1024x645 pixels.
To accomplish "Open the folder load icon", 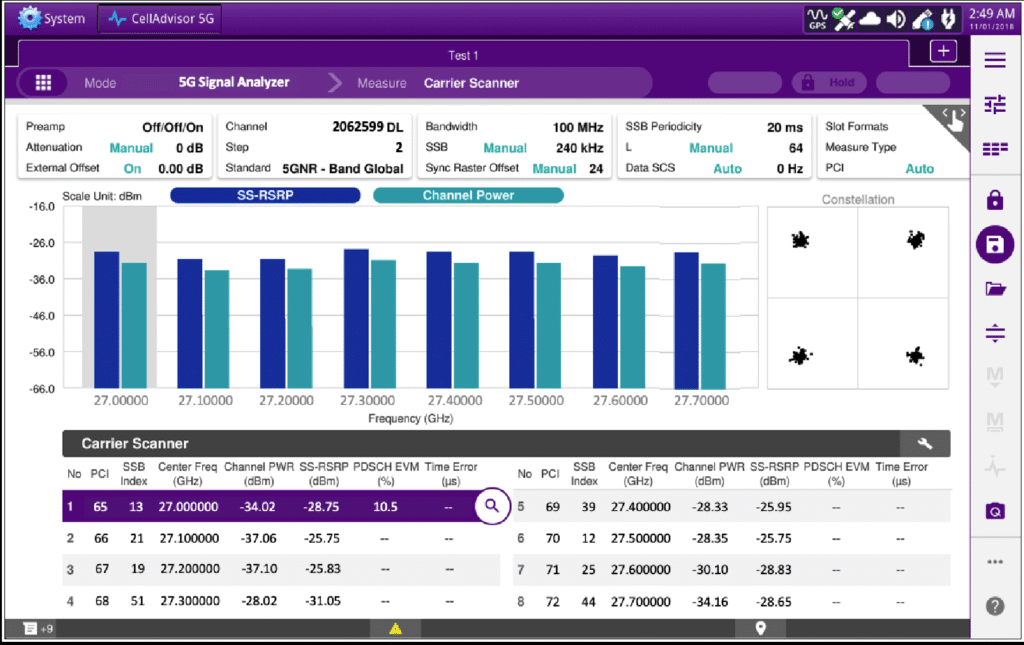I will click(994, 289).
